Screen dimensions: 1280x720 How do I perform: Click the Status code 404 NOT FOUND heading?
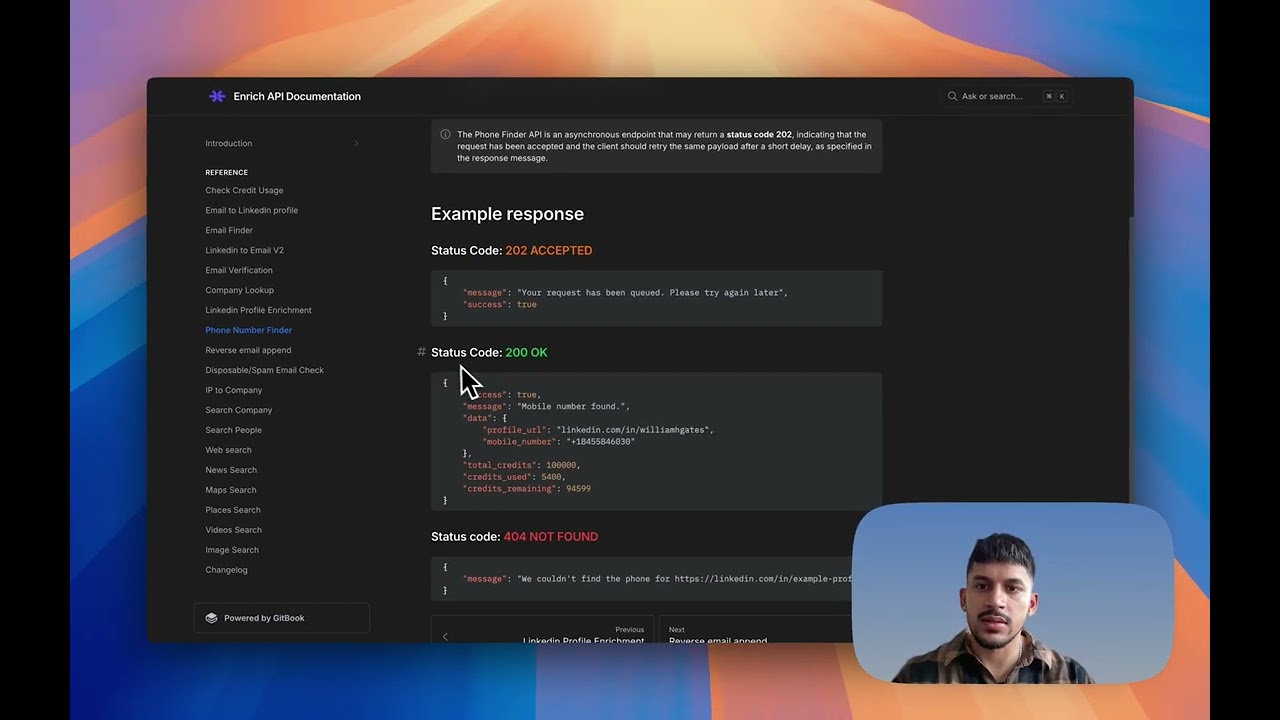tap(515, 536)
